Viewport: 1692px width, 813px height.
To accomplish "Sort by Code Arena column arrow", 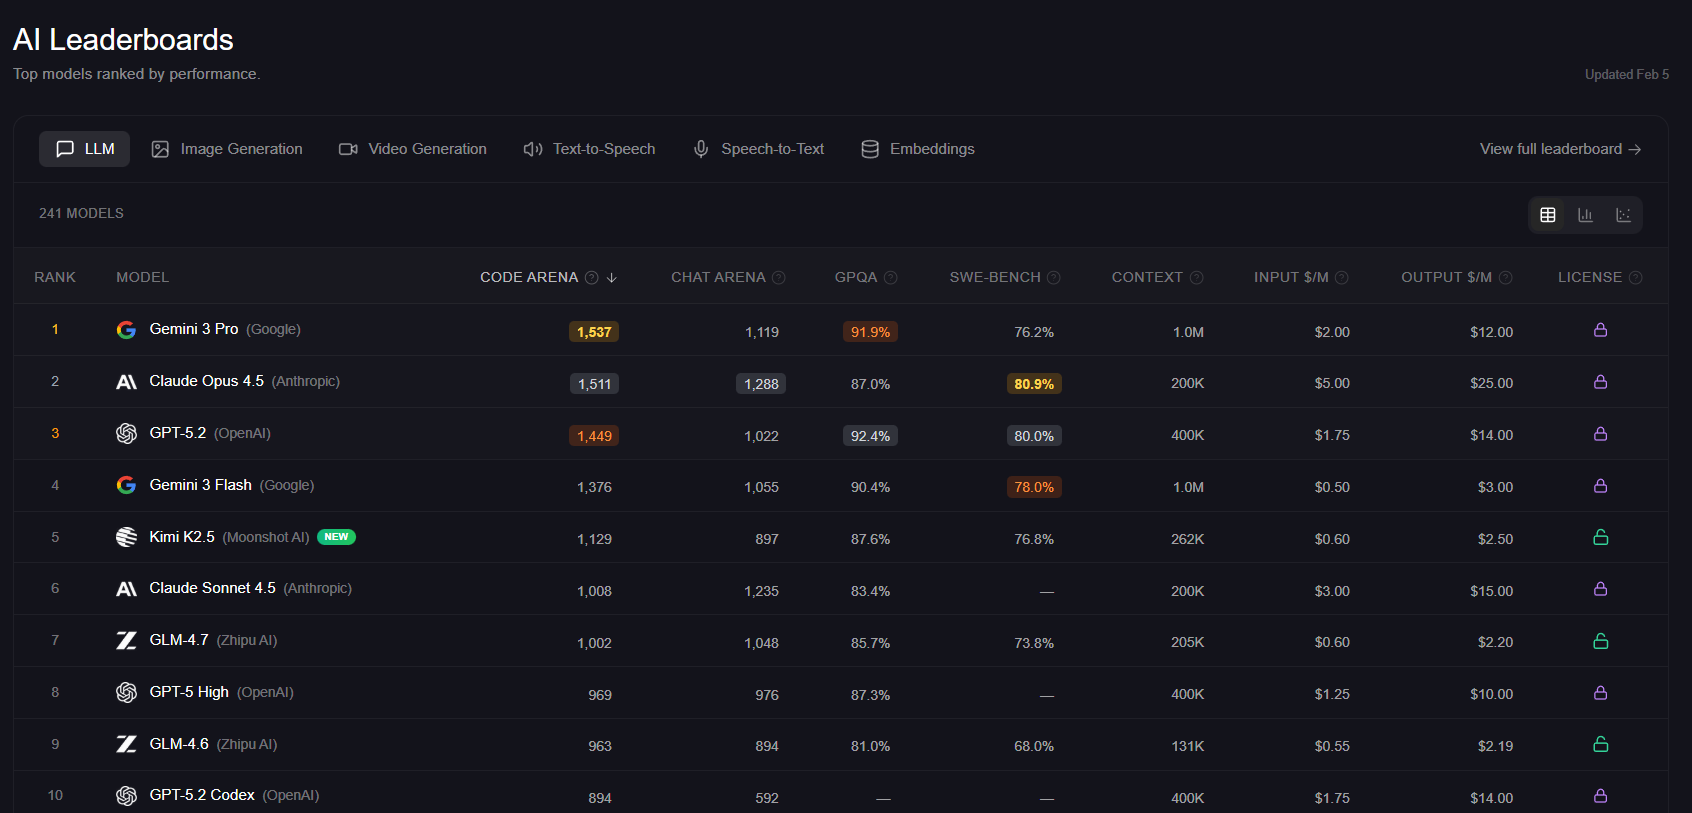I will (612, 278).
